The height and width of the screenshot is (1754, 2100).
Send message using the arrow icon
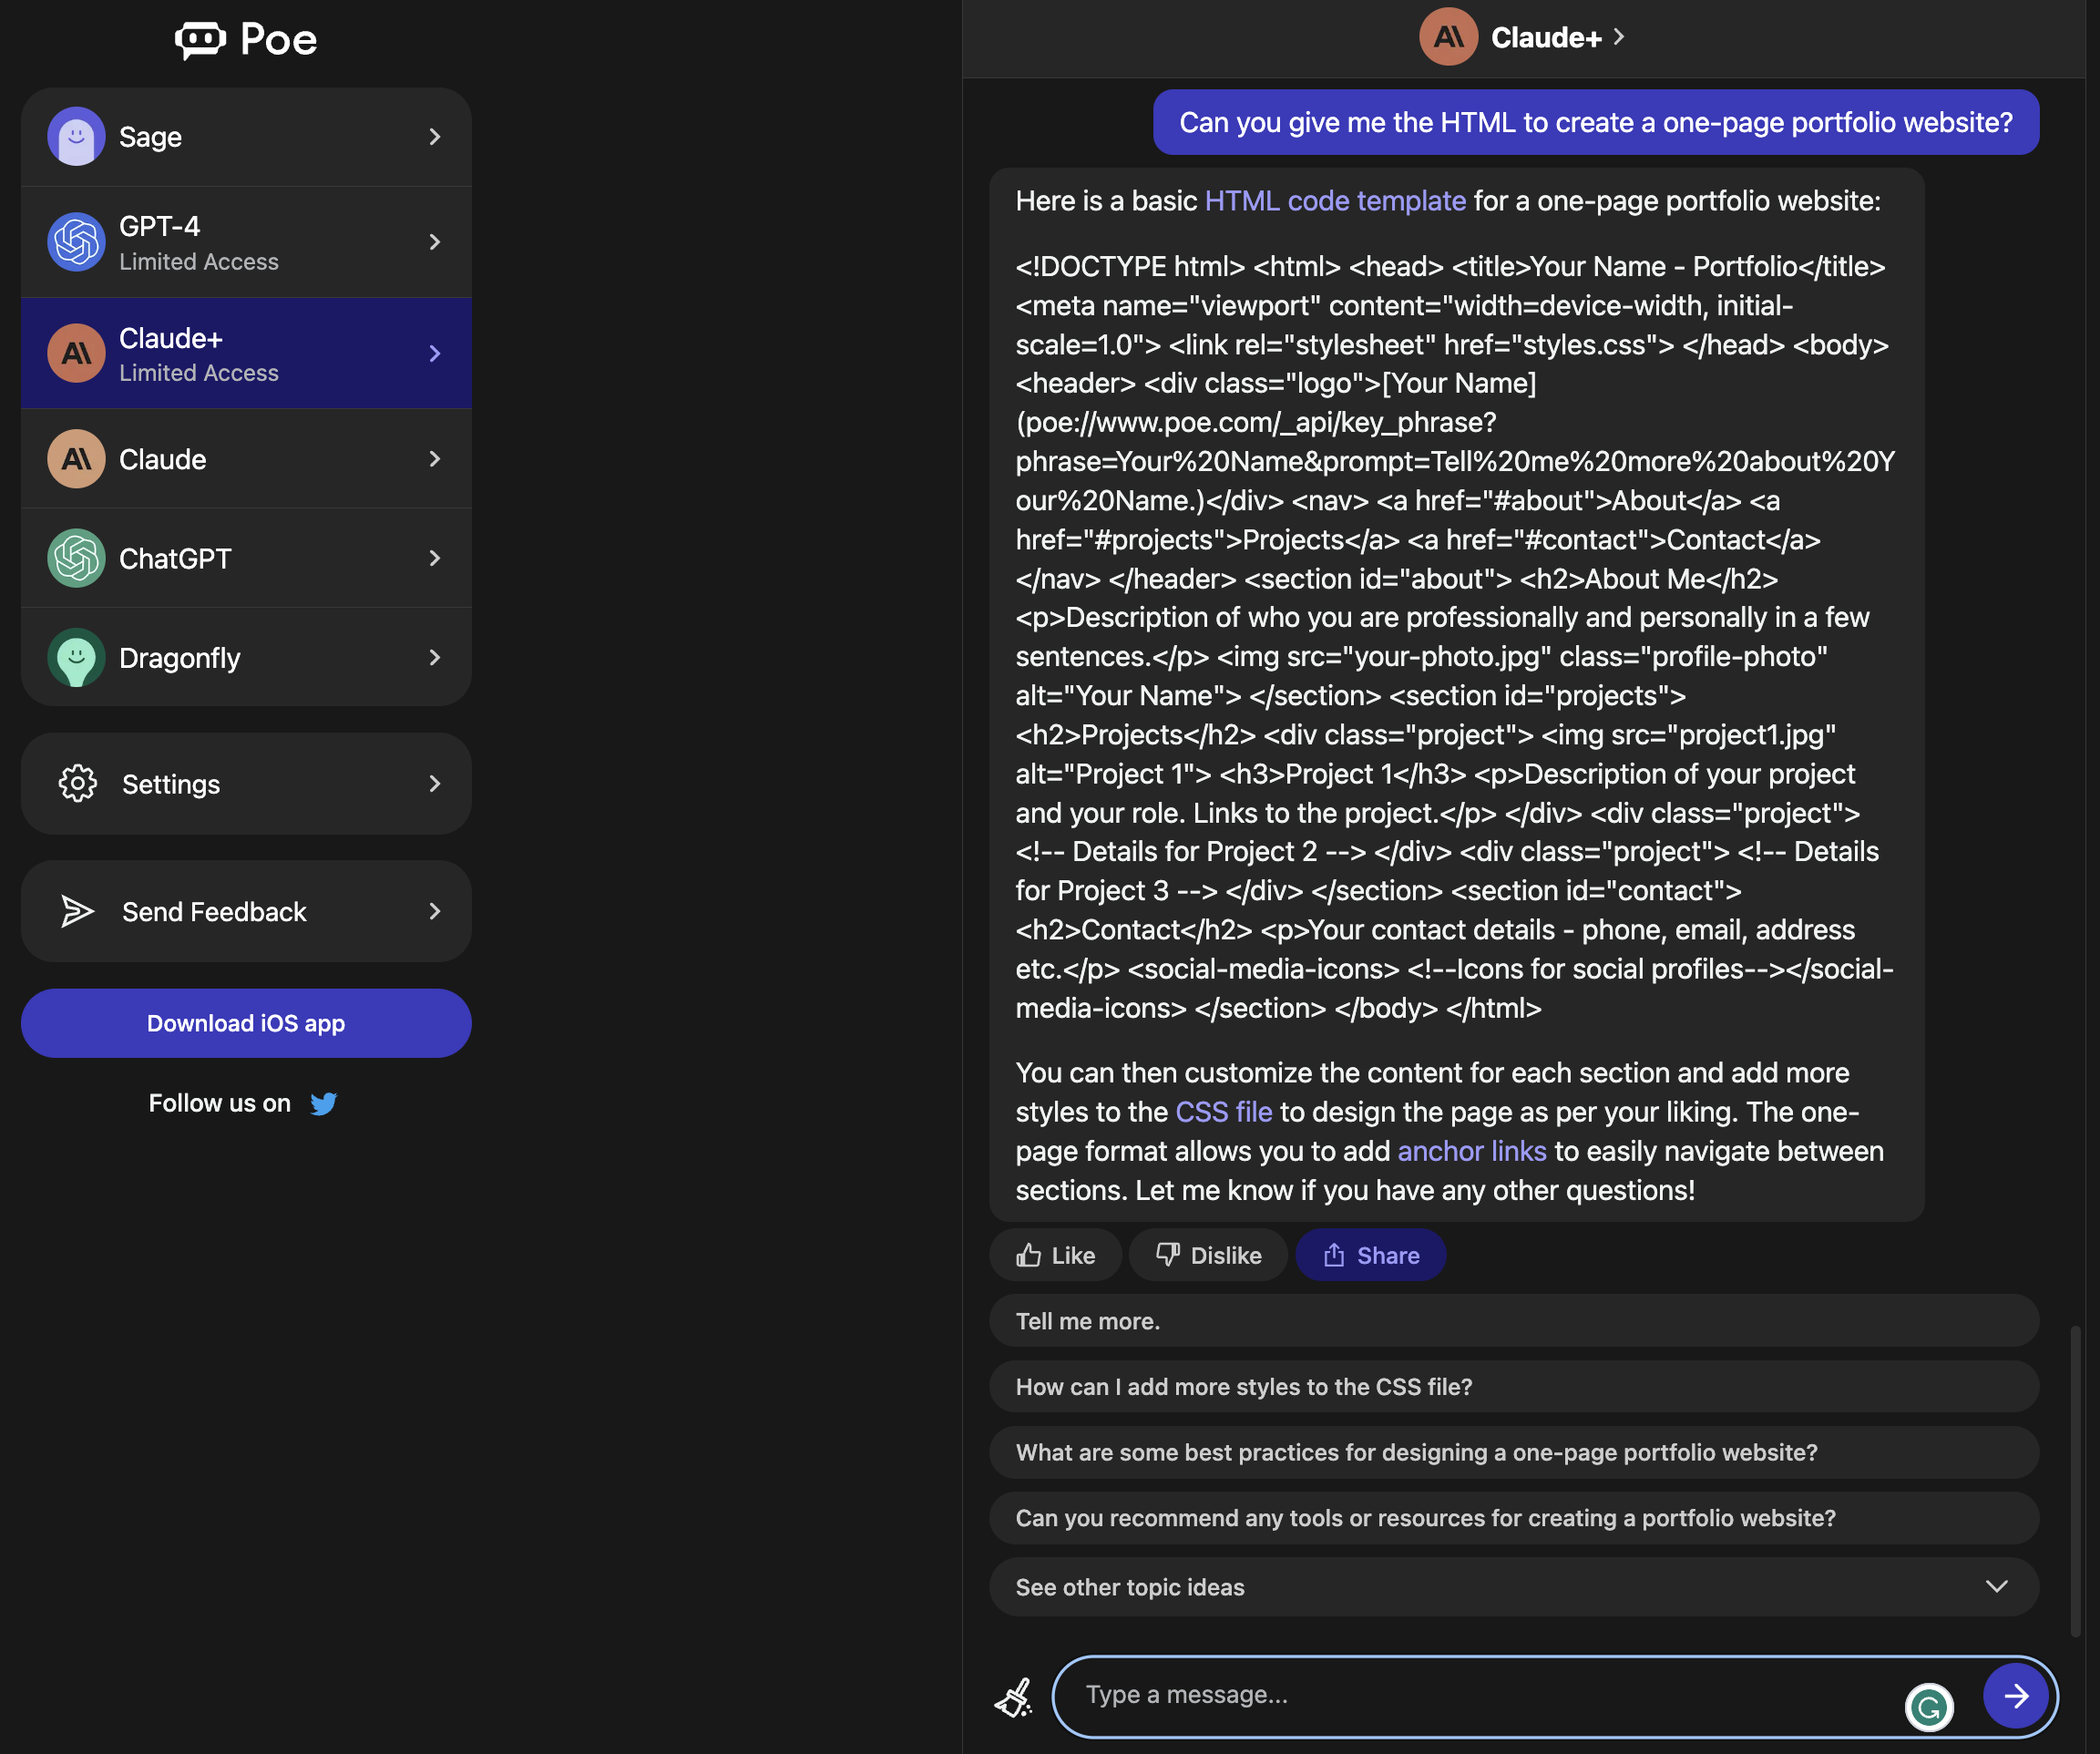click(2015, 1696)
